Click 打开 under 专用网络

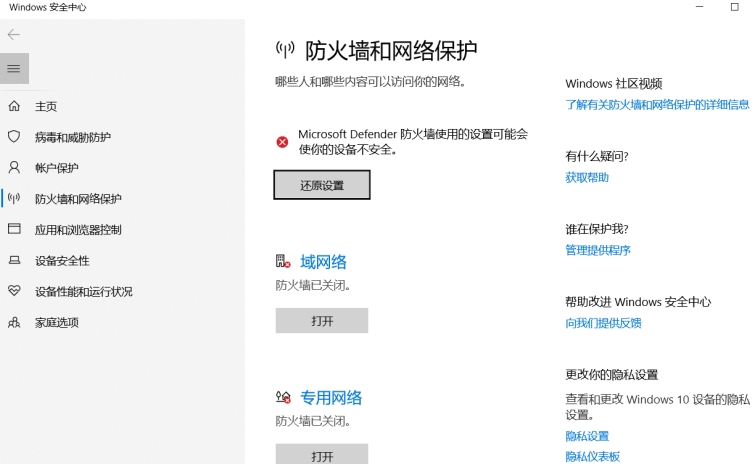pyautogui.click(x=322, y=455)
